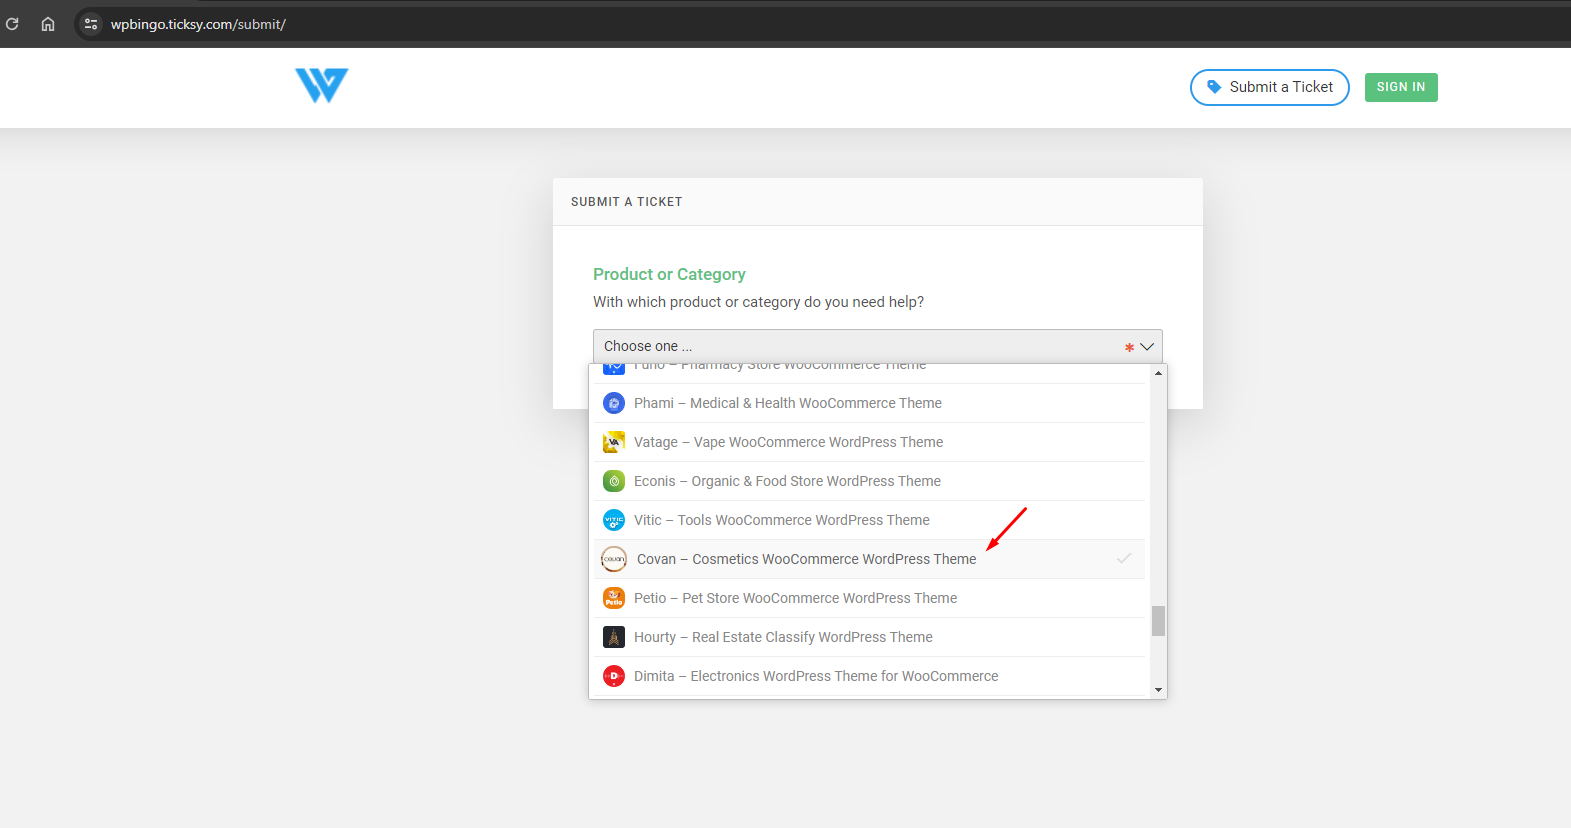Click the Product or Category heading
Viewport: 1571px width, 828px height.
click(669, 274)
